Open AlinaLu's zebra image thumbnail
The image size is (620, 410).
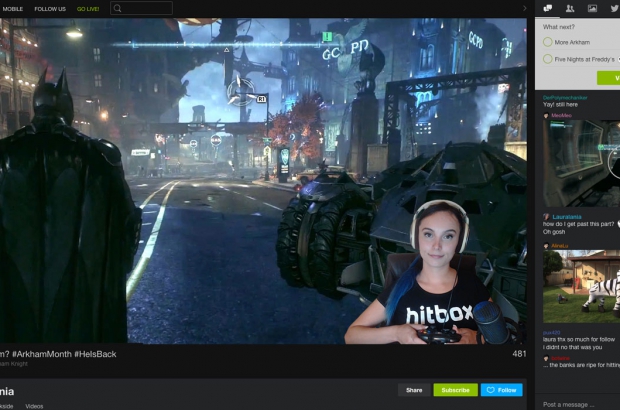click(581, 286)
